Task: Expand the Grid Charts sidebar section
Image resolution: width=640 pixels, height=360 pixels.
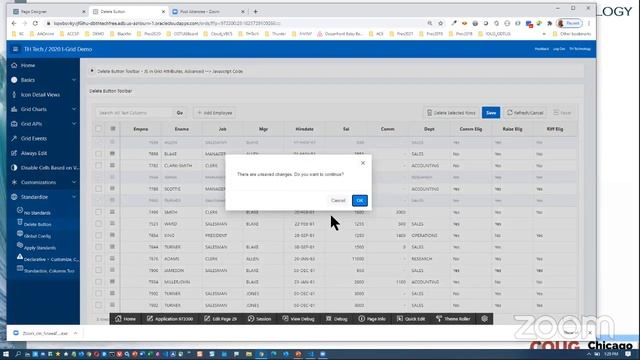Action: pyautogui.click(x=74, y=109)
